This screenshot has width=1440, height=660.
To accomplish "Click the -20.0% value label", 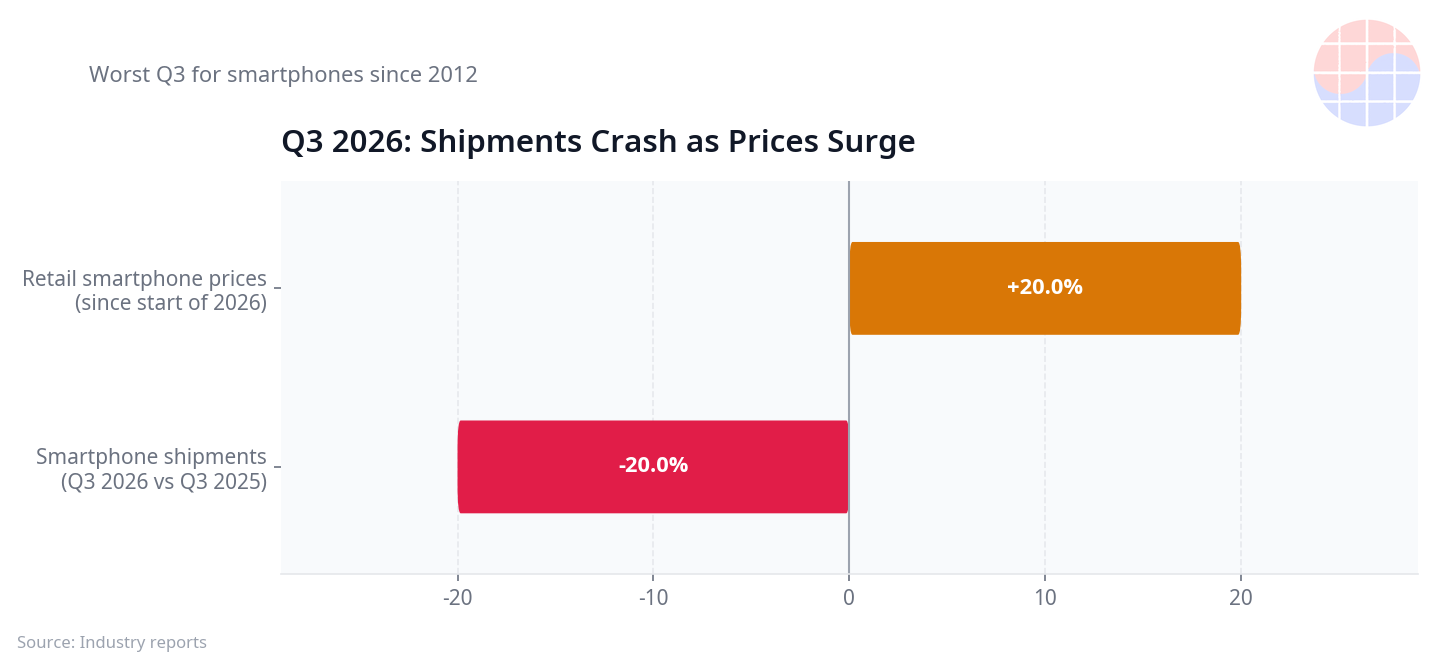I will [x=653, y=465].
